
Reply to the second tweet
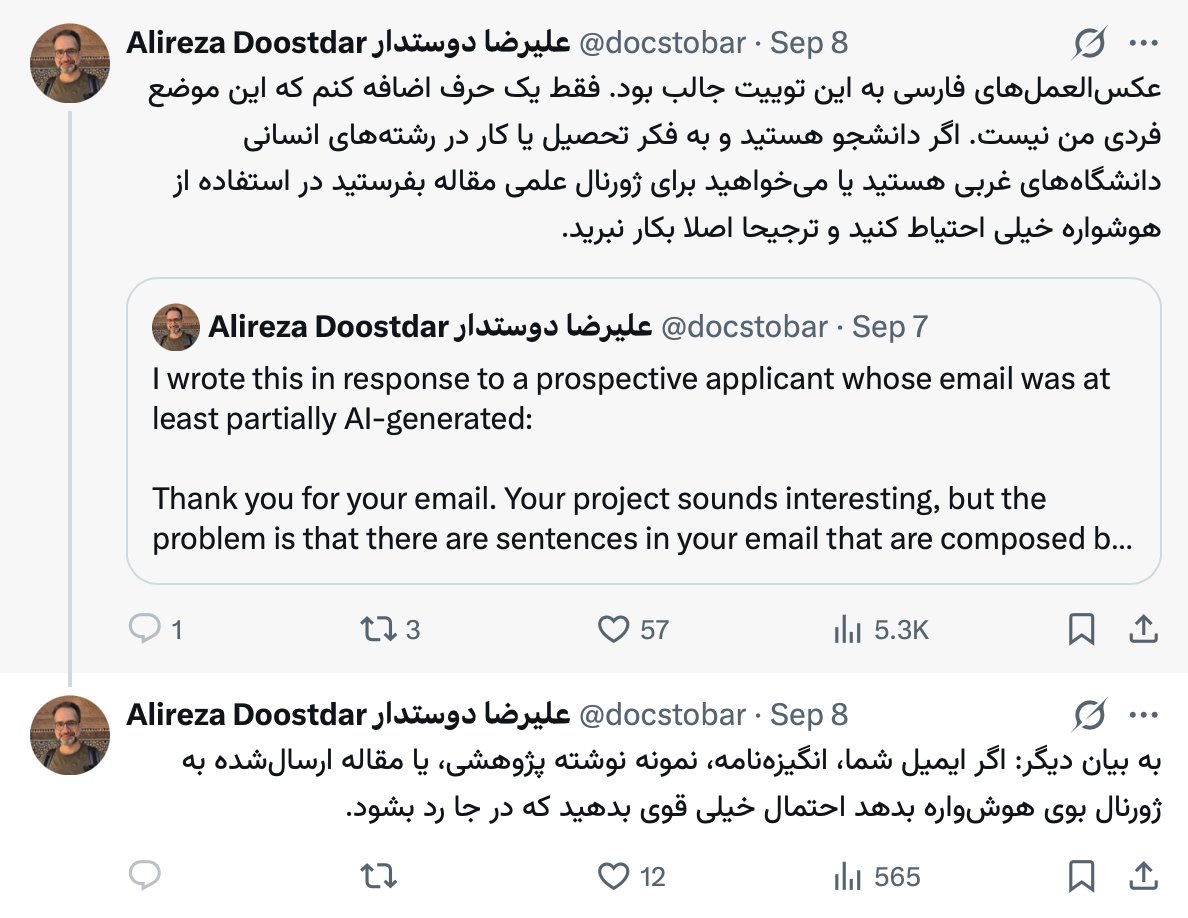pos(145,876)
